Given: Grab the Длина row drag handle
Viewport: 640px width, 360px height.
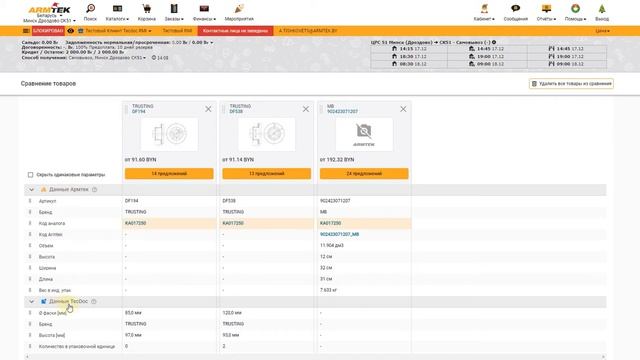Looking at the screenshot, I should tap(30, 279).
